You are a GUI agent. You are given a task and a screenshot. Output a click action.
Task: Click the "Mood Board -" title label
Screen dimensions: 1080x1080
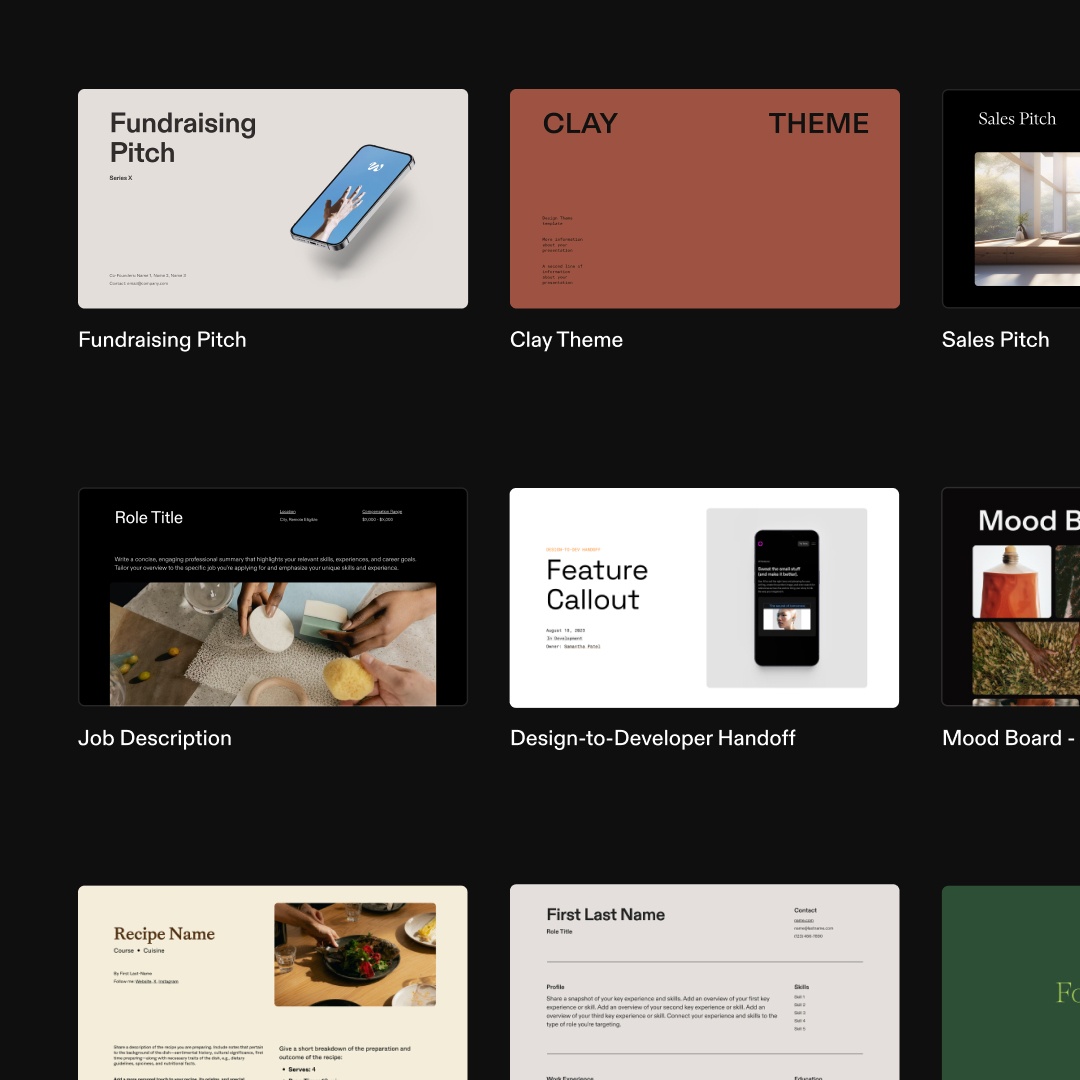(x=1008, y=738)
